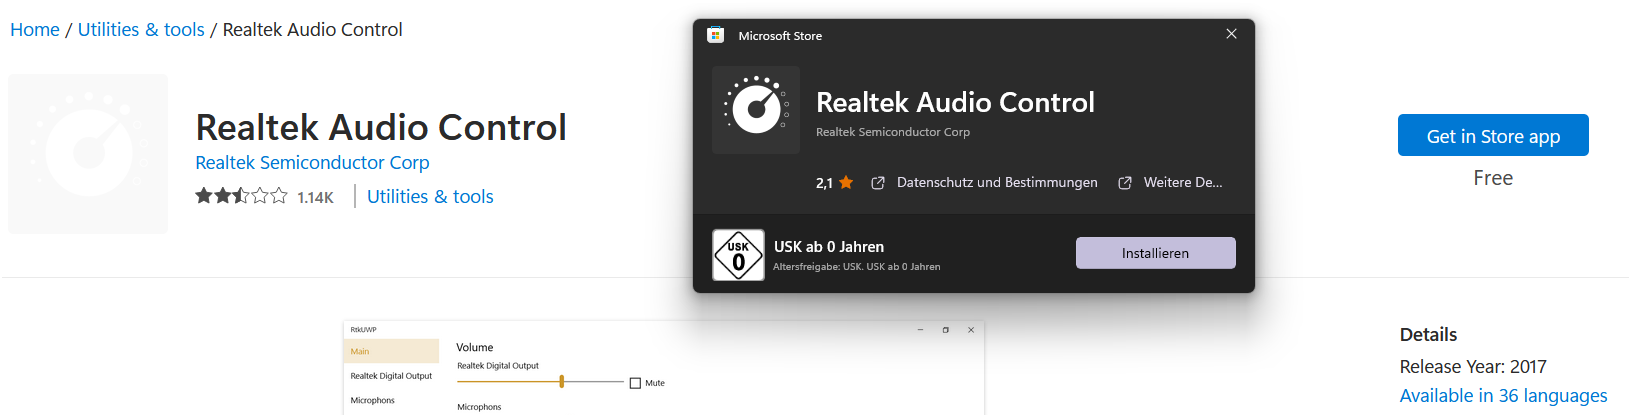Click the Volume label in preview
This screenshot has height=415, width=1629.
[x=475, y=347]
